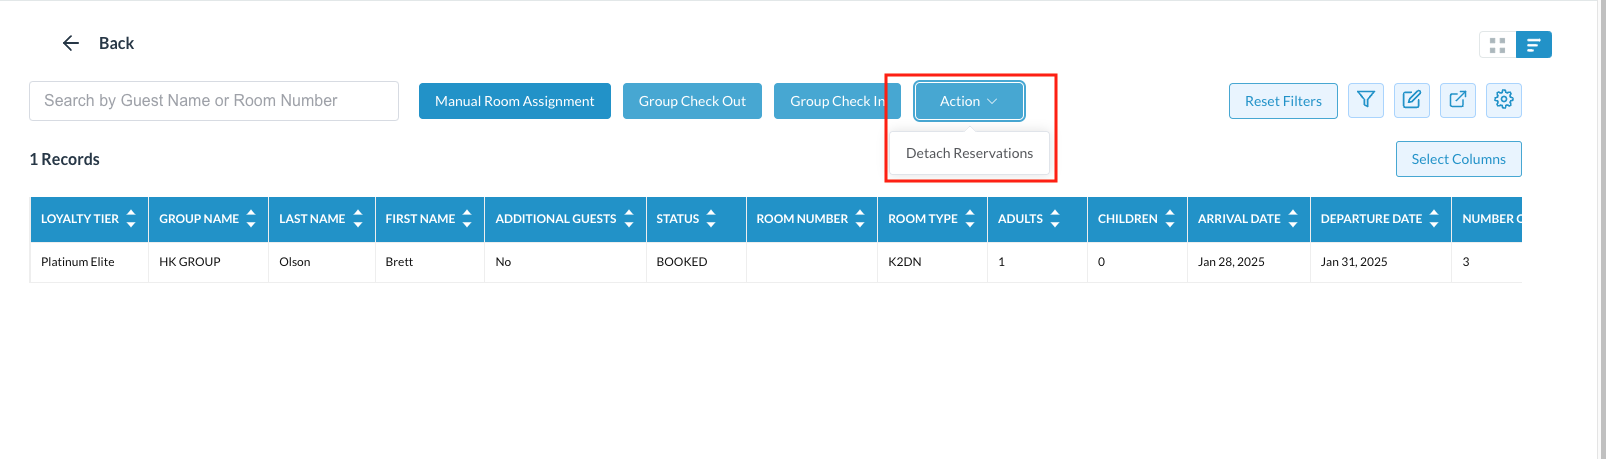Image resolution: width=1606 pixels, height=459 pixels.
Task: Open the Select Columns chooser
Action: (x=1458, y=159)
